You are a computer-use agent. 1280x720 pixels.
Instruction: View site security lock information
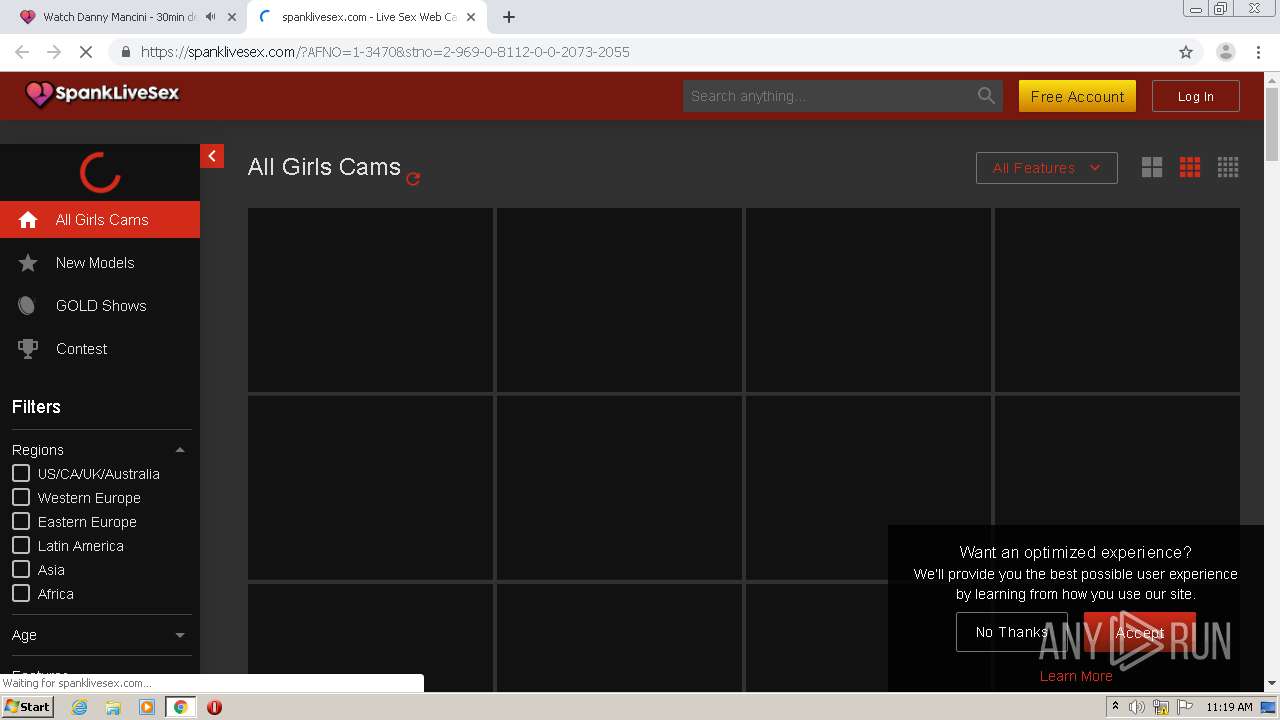[125, 52]
